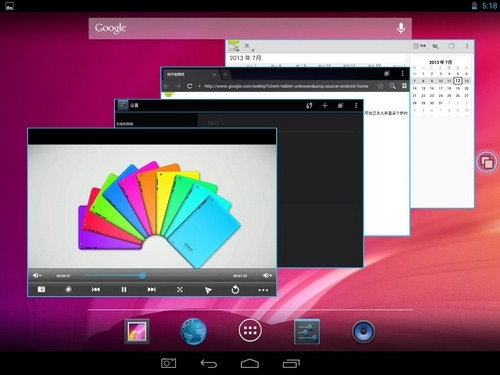Go to home screen
Image resolution: width=500 pixels, height=375 pixels.
[x=250, y=363]
